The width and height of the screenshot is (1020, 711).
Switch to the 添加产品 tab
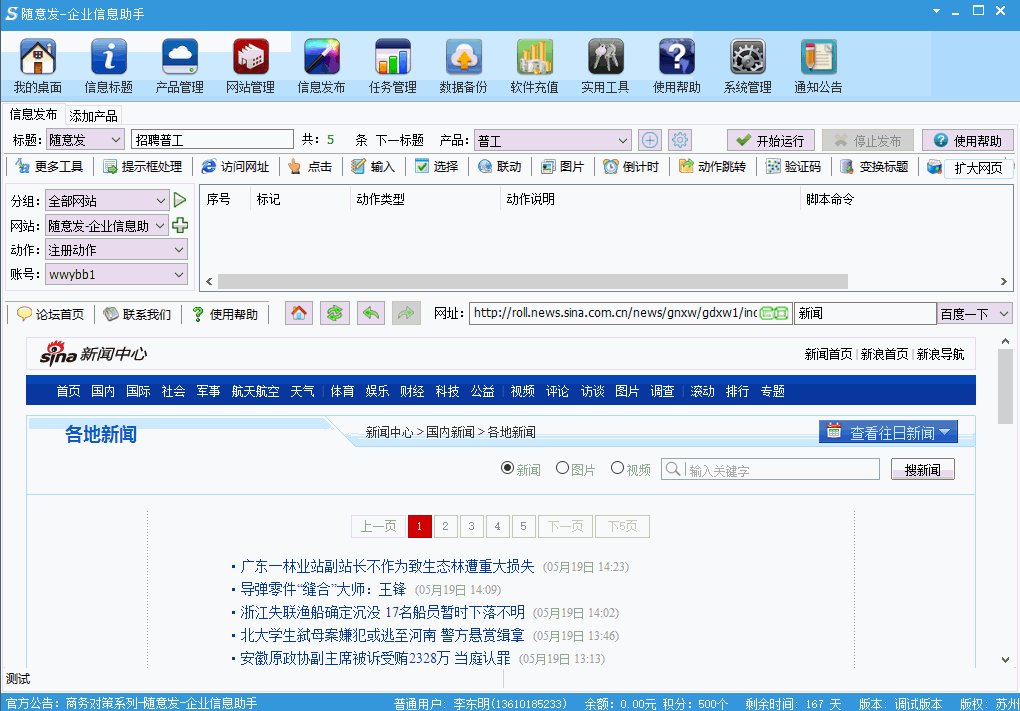point(93,116)
